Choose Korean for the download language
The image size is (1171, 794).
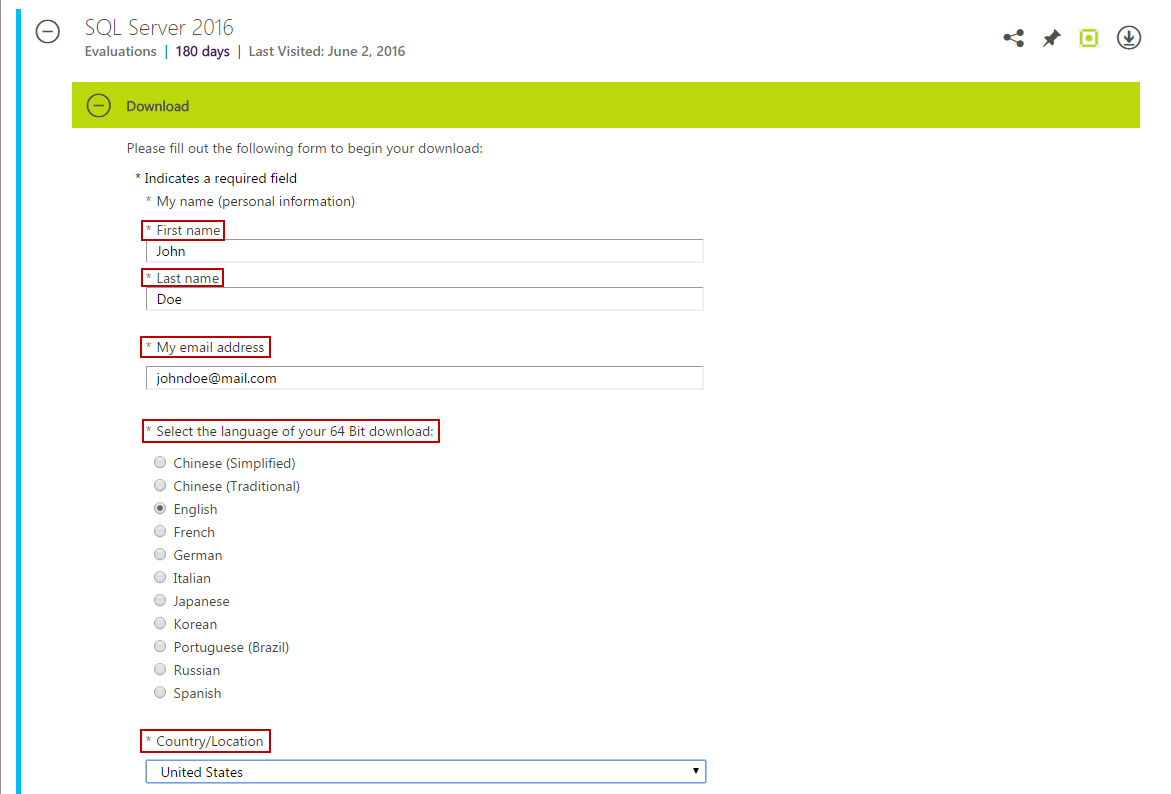point(160,623)
